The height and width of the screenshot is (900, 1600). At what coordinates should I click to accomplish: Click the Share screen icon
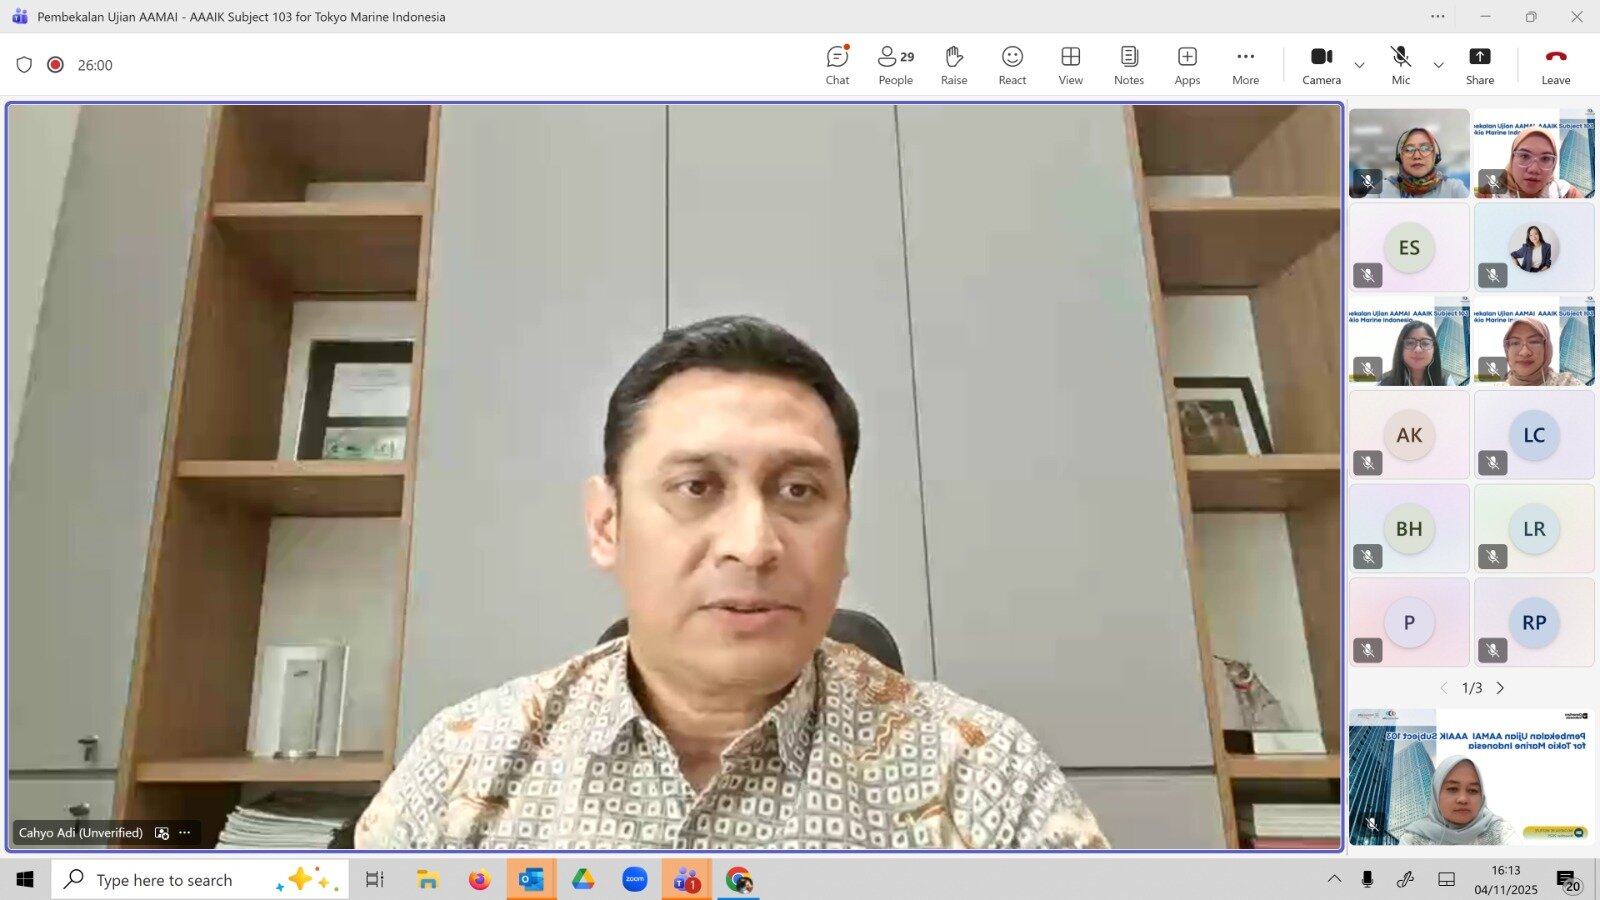coord(1479,65)
